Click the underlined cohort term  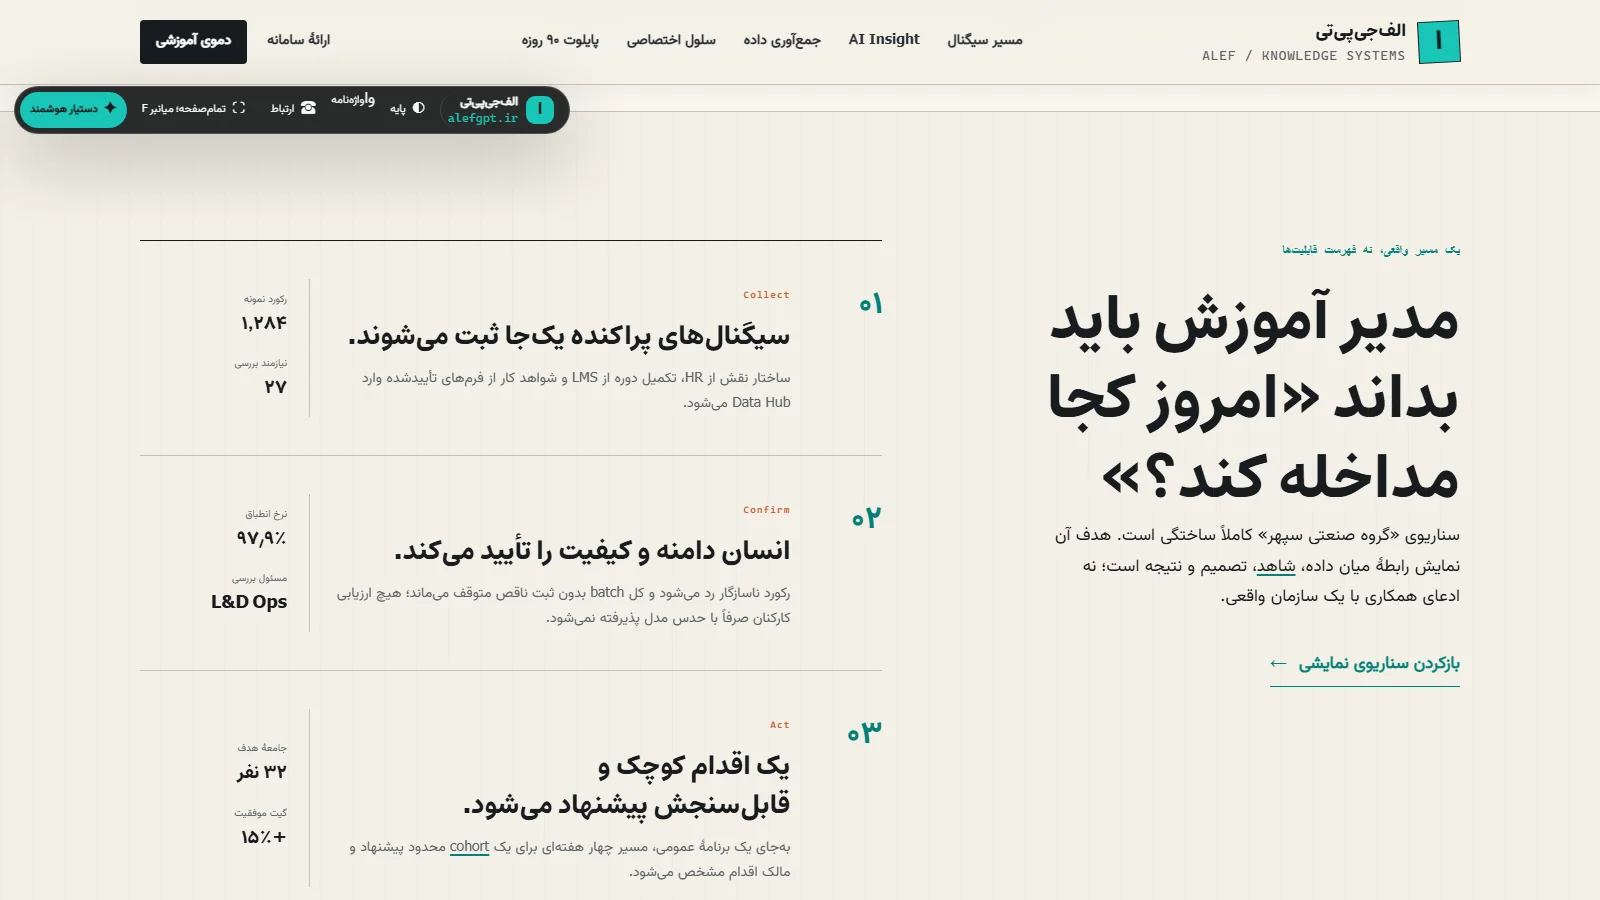469,847
